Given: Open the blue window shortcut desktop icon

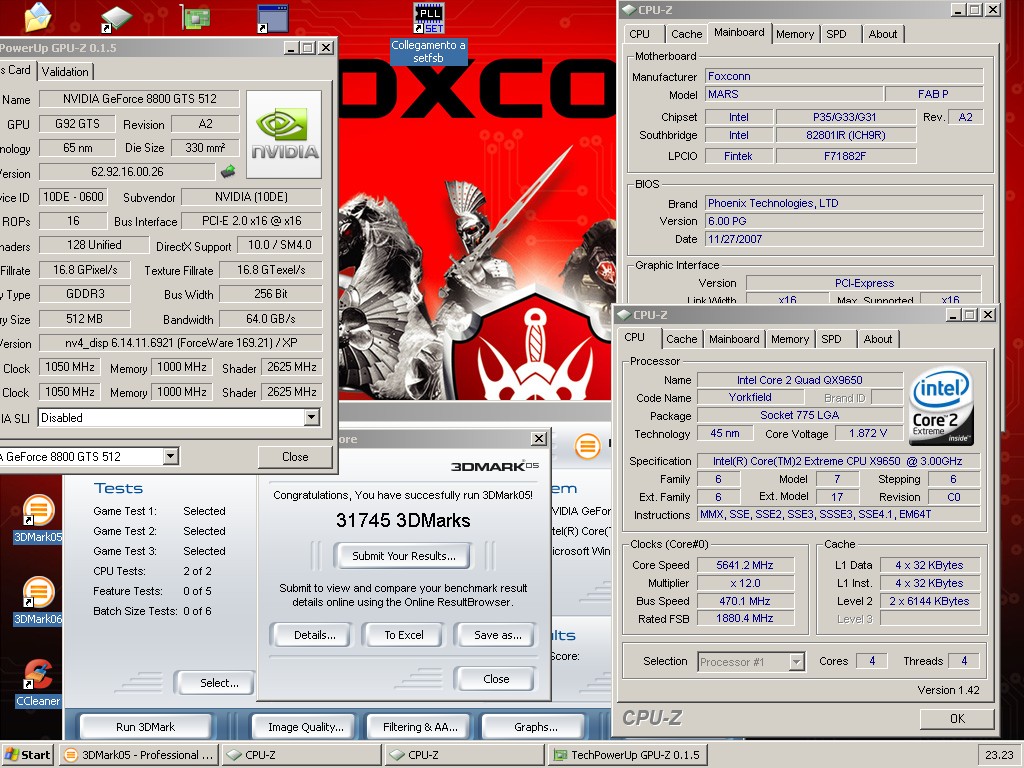Looking at the screenshot, I should click(x=272, y=18).
